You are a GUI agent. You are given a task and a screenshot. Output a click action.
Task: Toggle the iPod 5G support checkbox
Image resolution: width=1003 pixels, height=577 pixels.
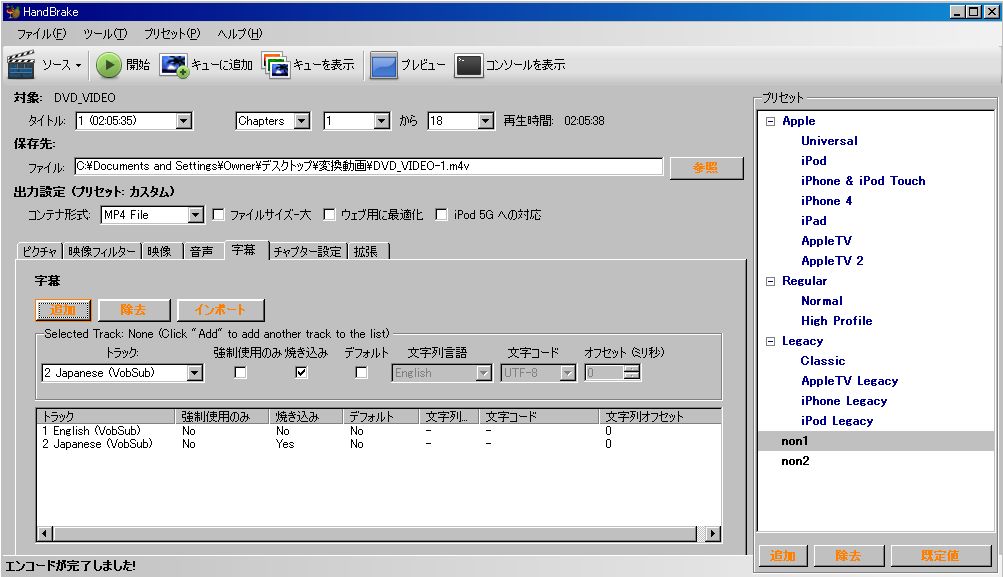[441, 214]
